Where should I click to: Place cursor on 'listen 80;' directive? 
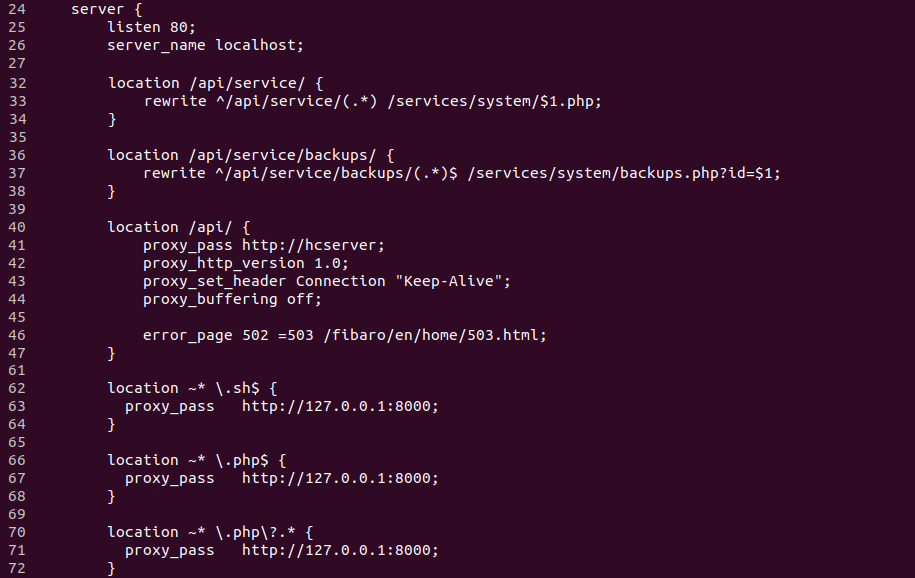[148, 27]
